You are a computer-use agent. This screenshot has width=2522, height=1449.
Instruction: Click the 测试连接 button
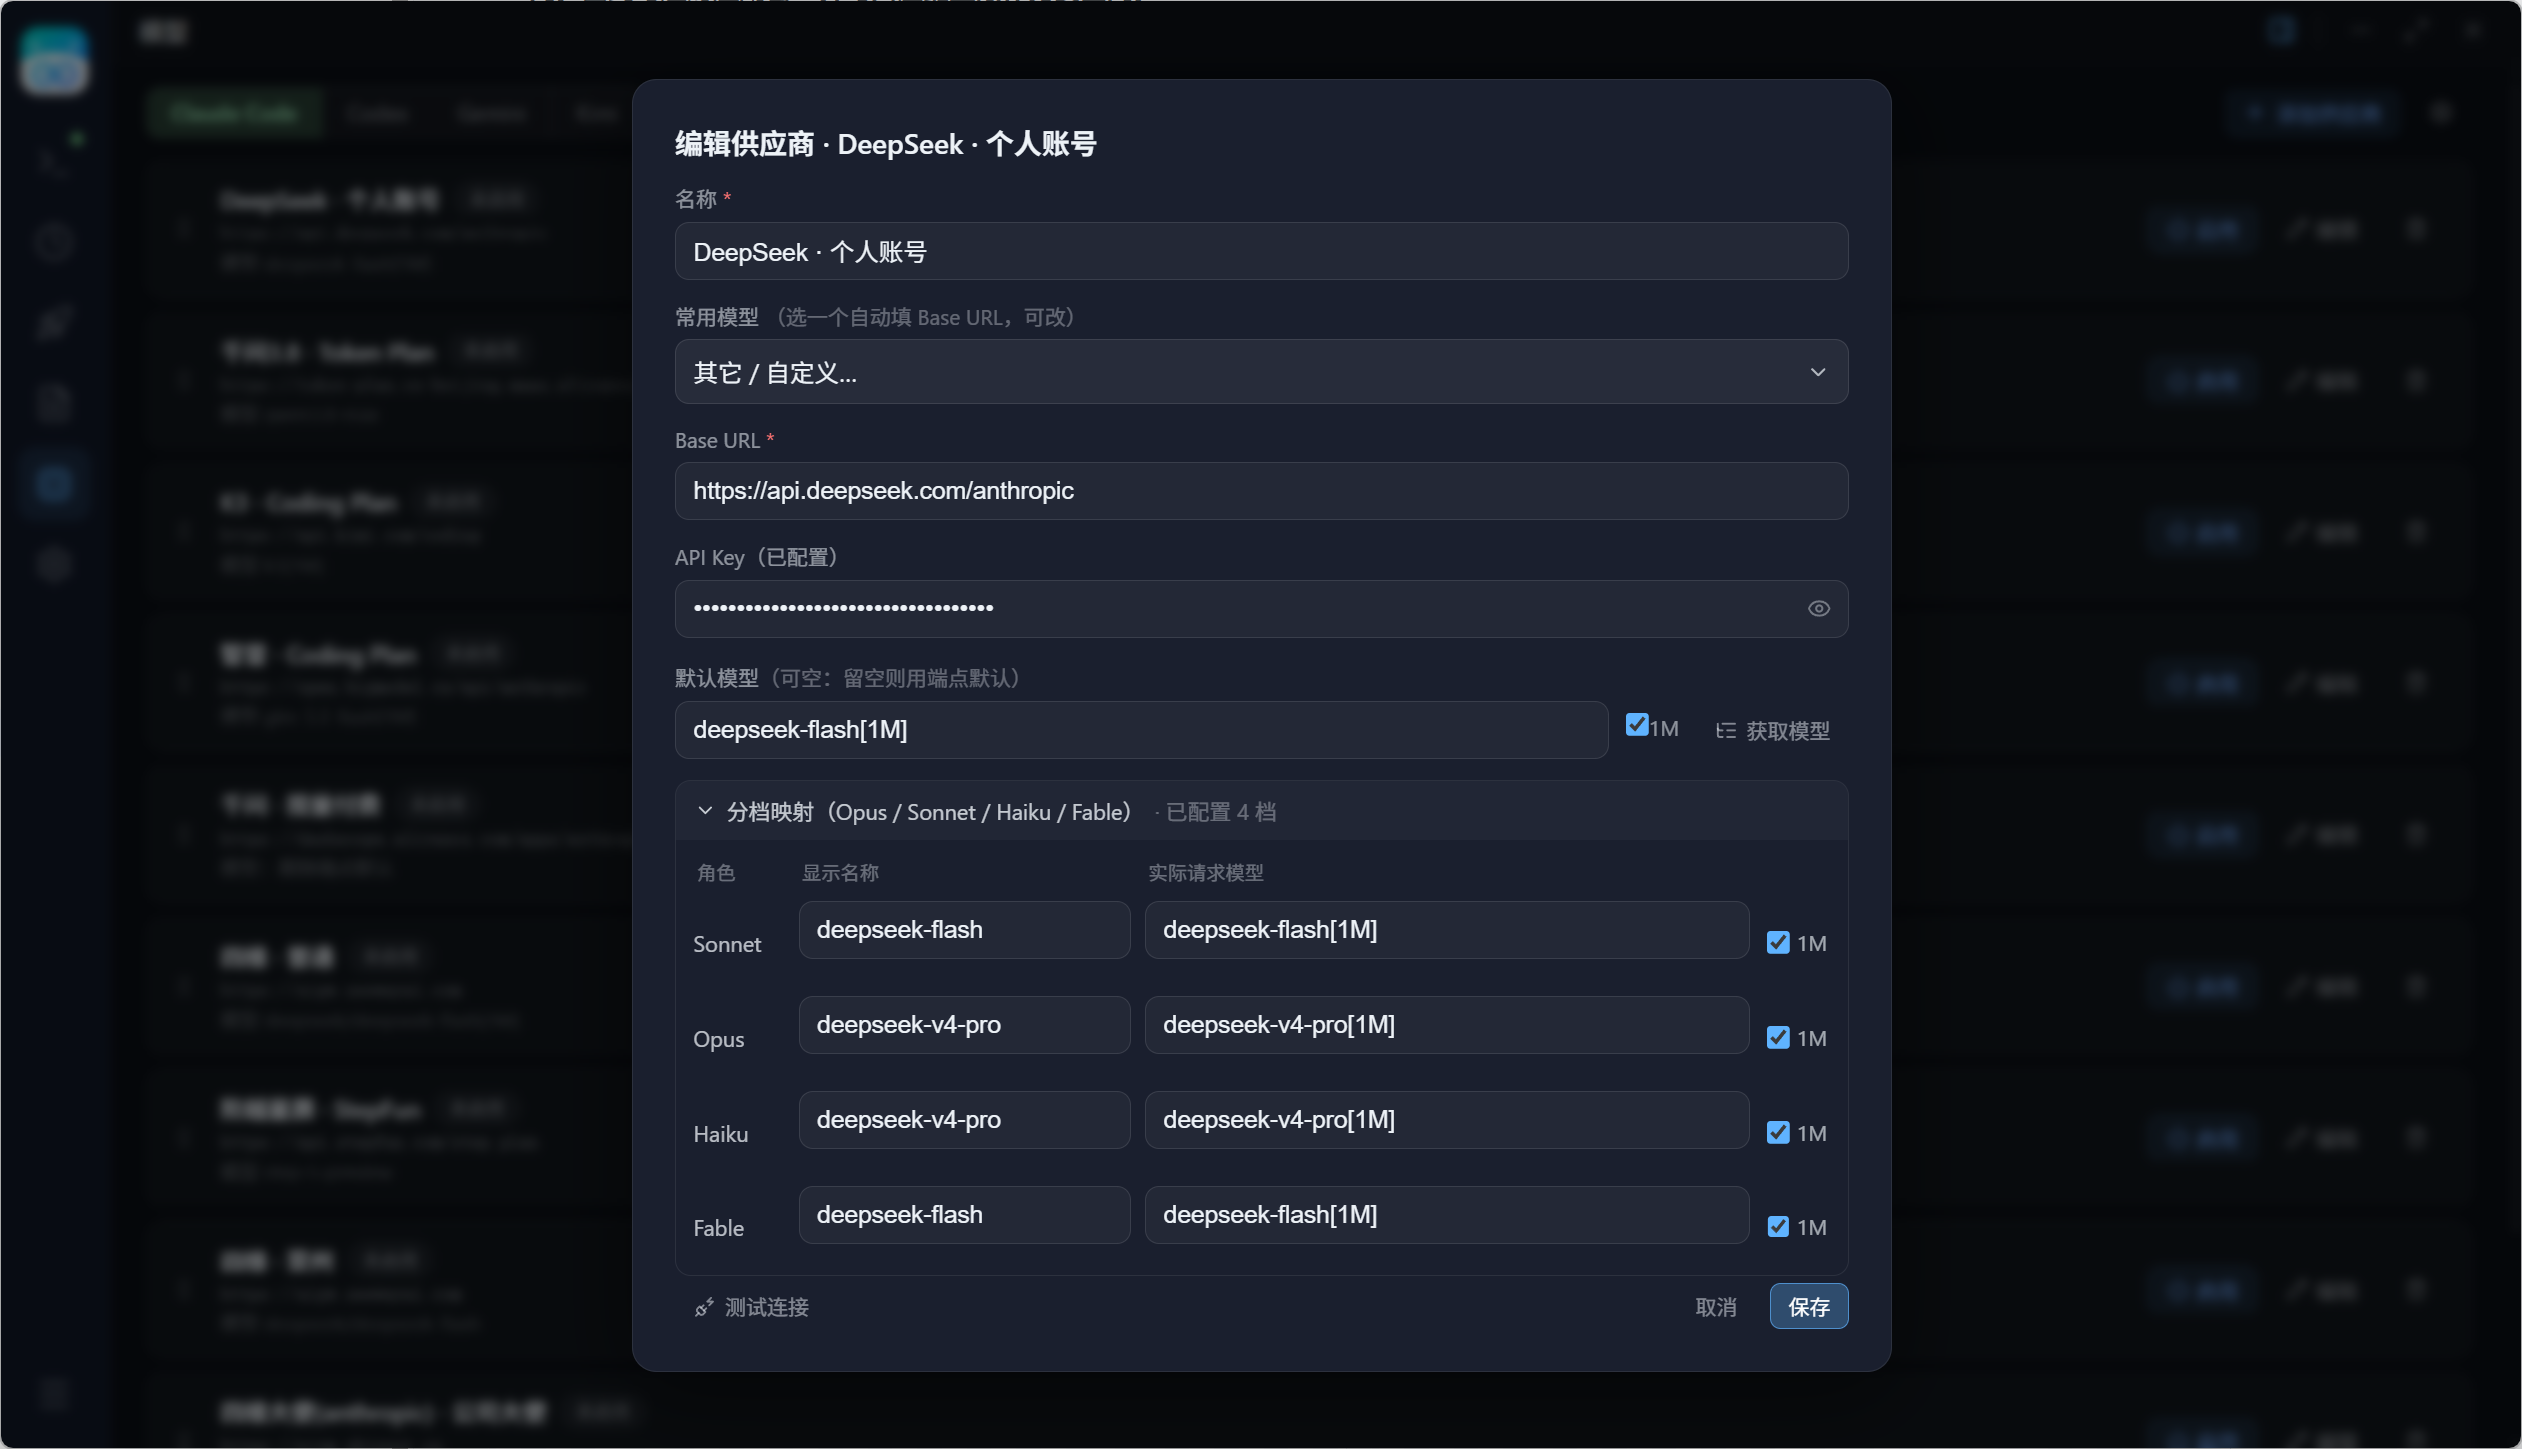pos(752,1307)
